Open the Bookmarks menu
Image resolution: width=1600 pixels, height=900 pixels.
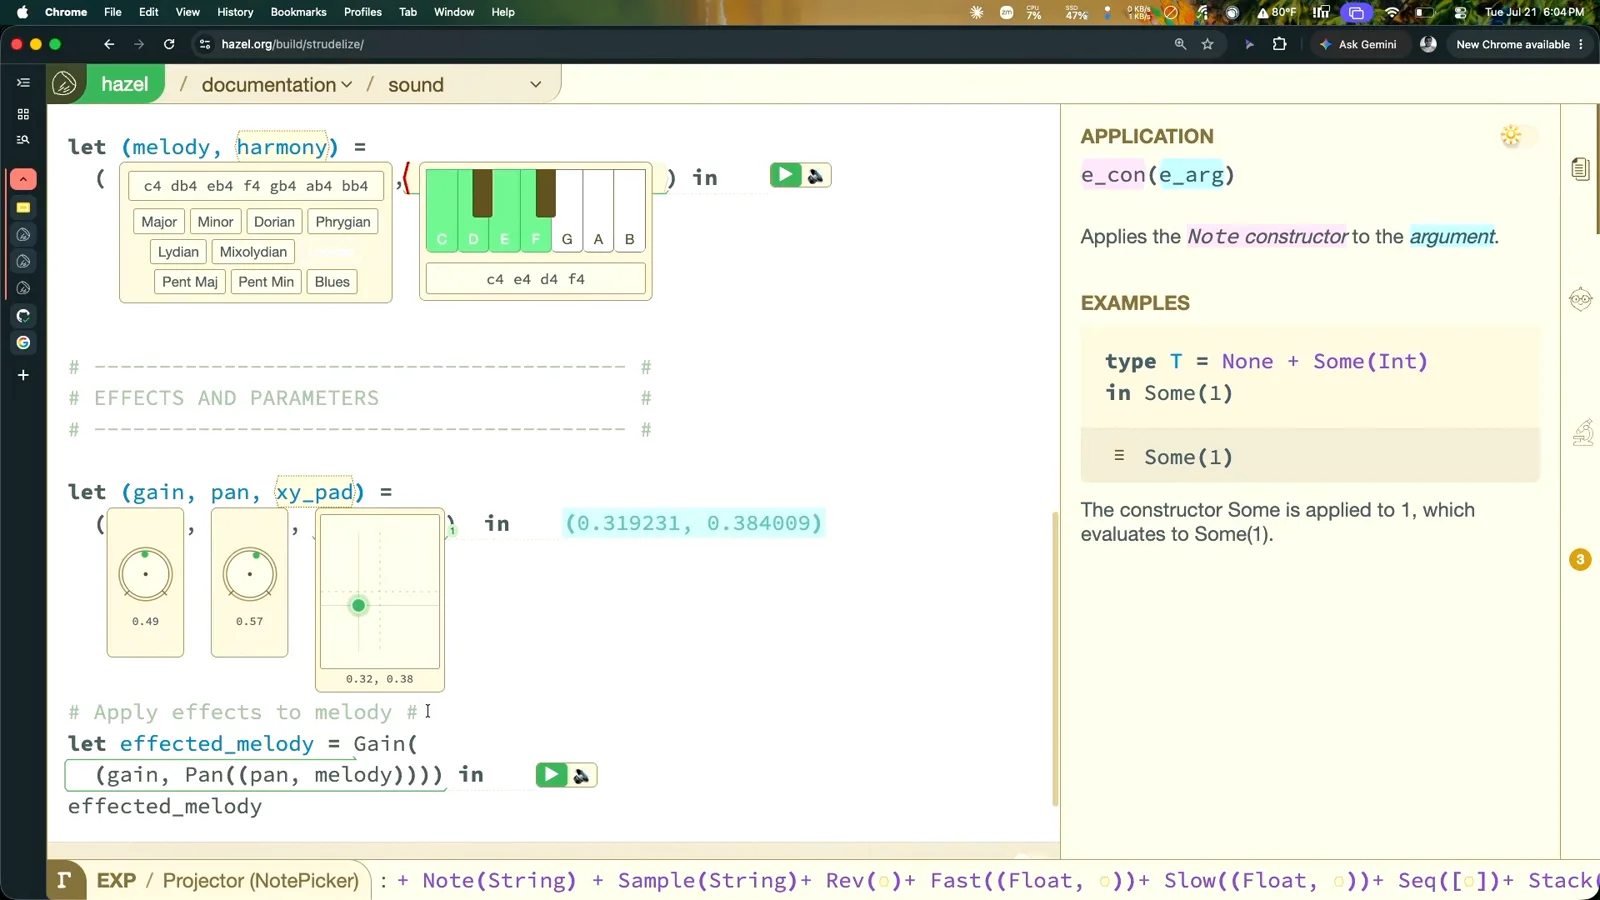(298, 12)
